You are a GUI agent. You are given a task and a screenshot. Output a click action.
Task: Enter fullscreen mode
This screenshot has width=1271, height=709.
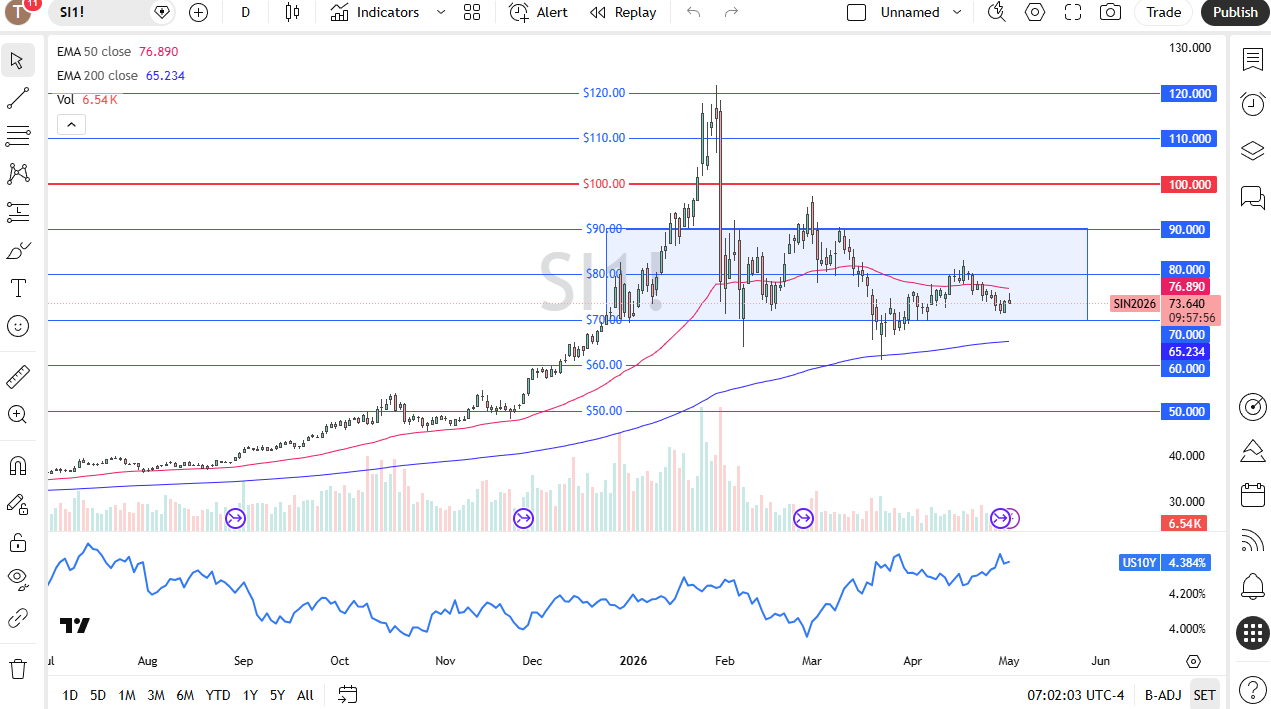1072,12
